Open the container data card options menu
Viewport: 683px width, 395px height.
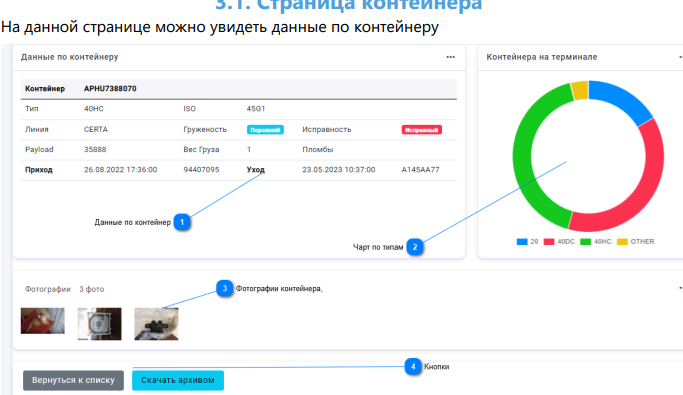450,57
